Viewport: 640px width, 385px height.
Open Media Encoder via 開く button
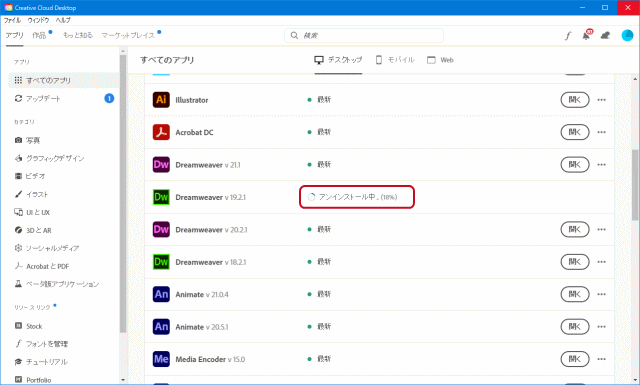point(575,359)
